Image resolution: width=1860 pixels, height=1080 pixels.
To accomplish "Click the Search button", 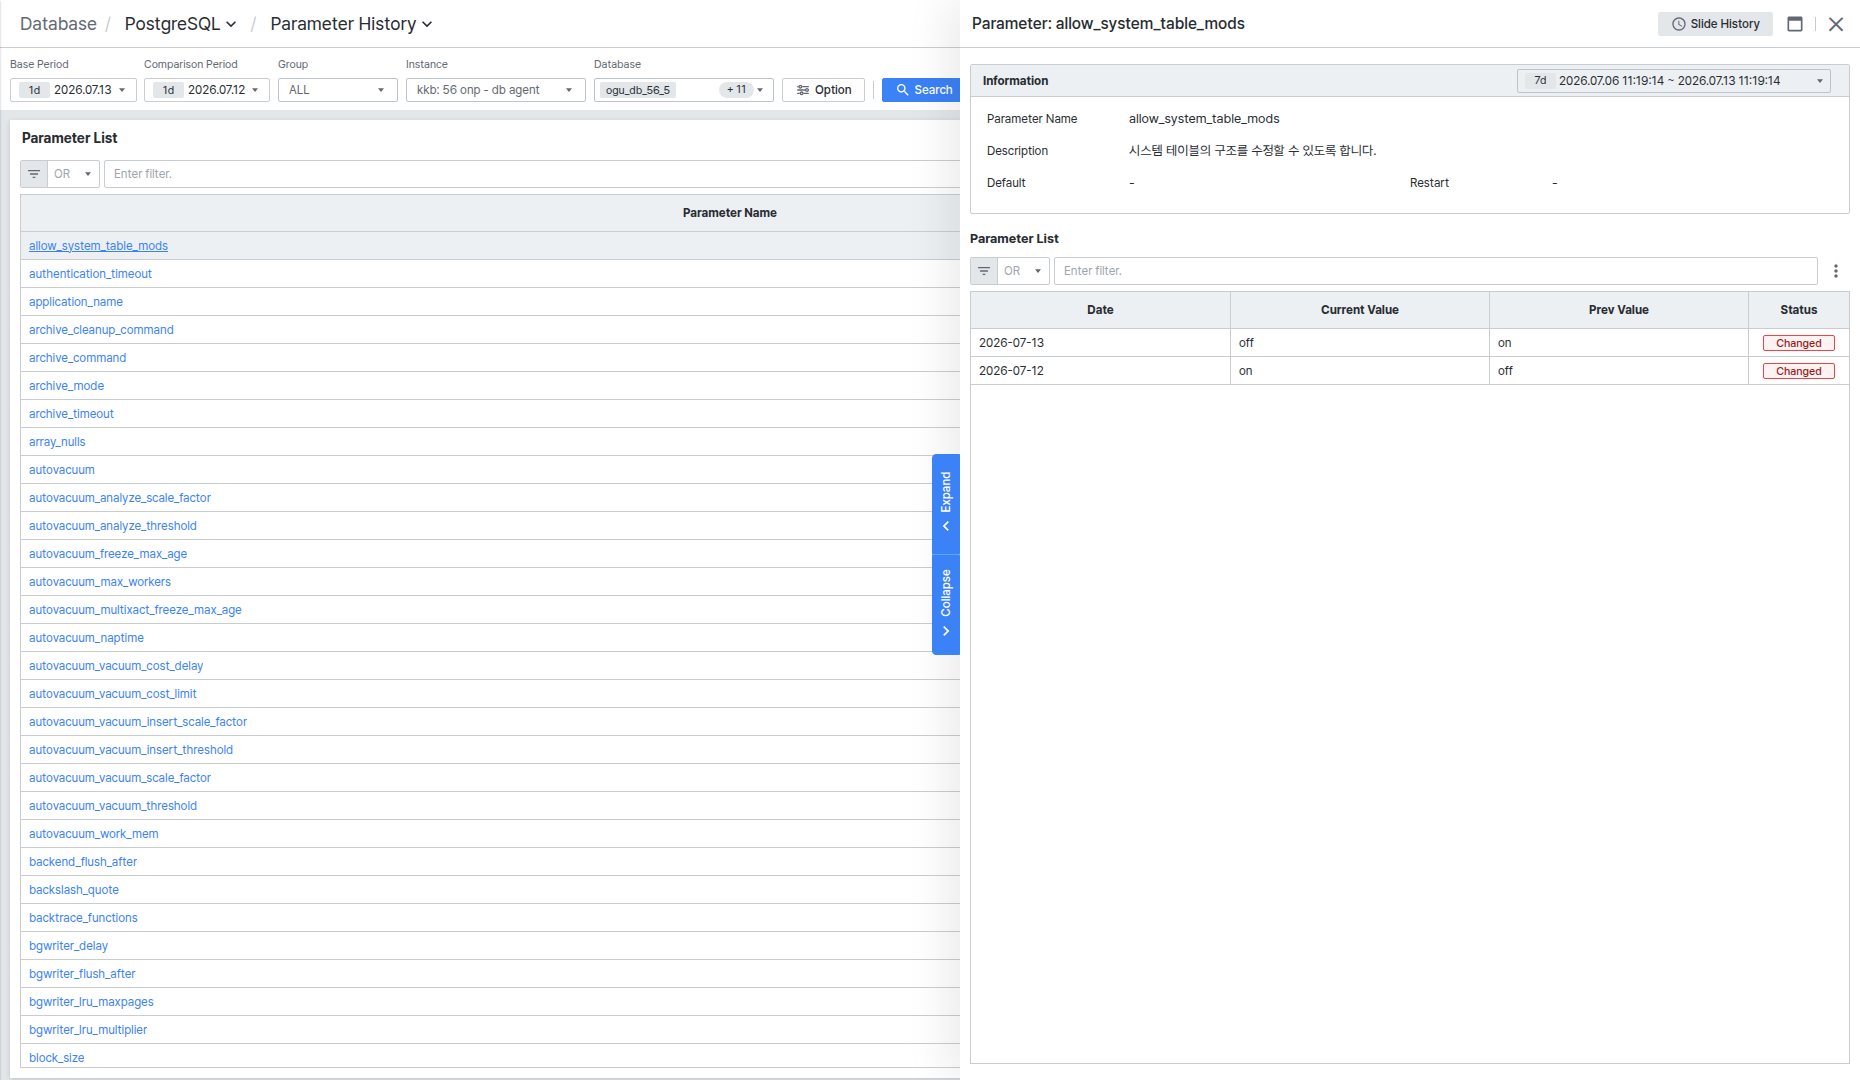I will pyautogui.click(x=924, y=90).
